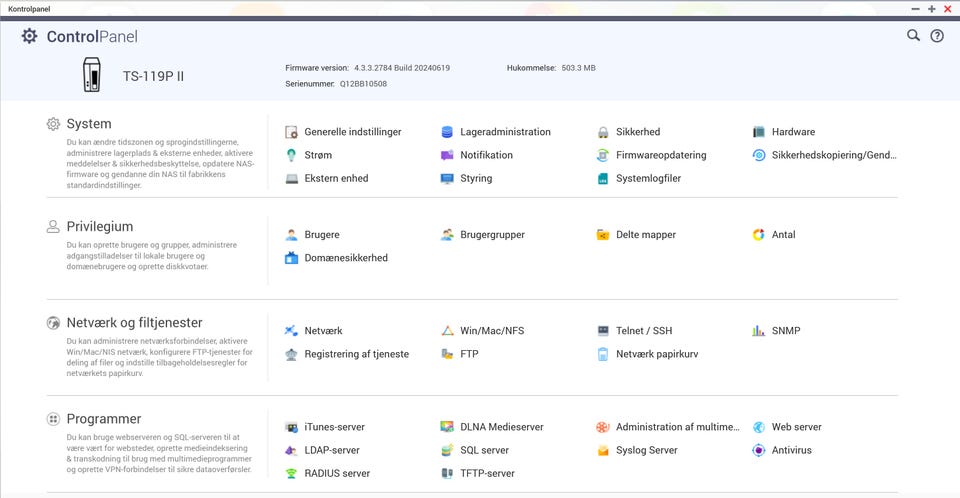Open the Antivirus icon
The image size is (960, 498).
[759, 450]
